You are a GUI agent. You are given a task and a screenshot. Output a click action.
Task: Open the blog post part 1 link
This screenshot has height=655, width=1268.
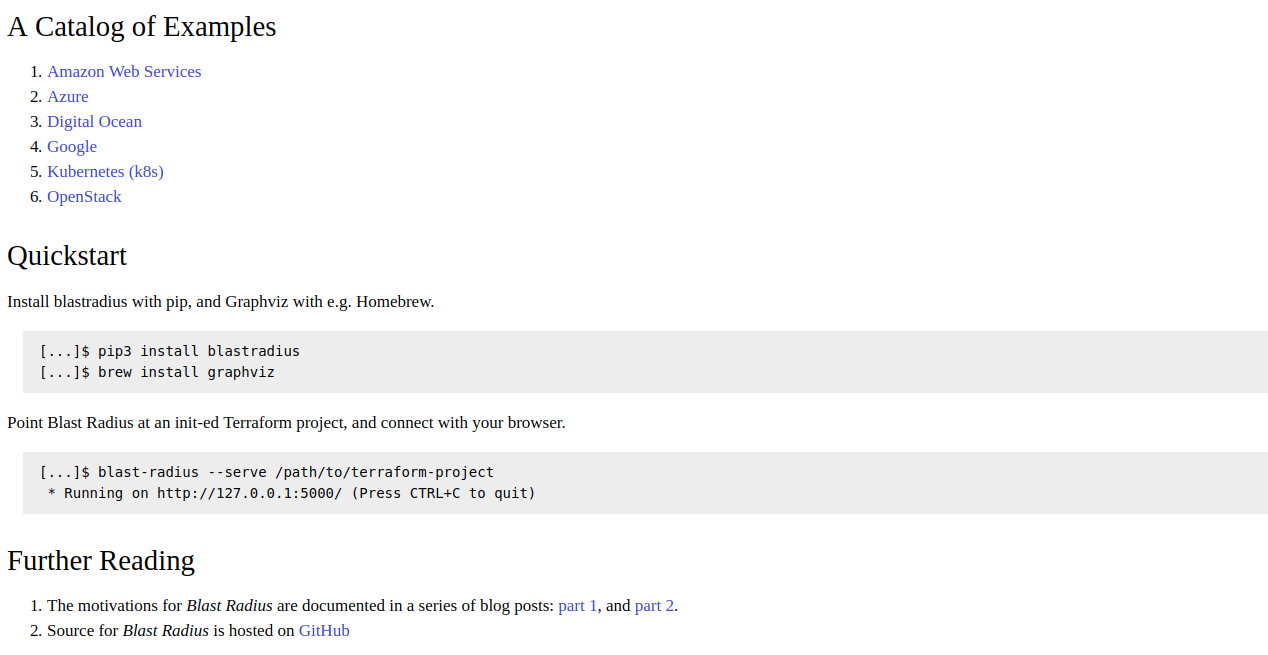(578, 606)
